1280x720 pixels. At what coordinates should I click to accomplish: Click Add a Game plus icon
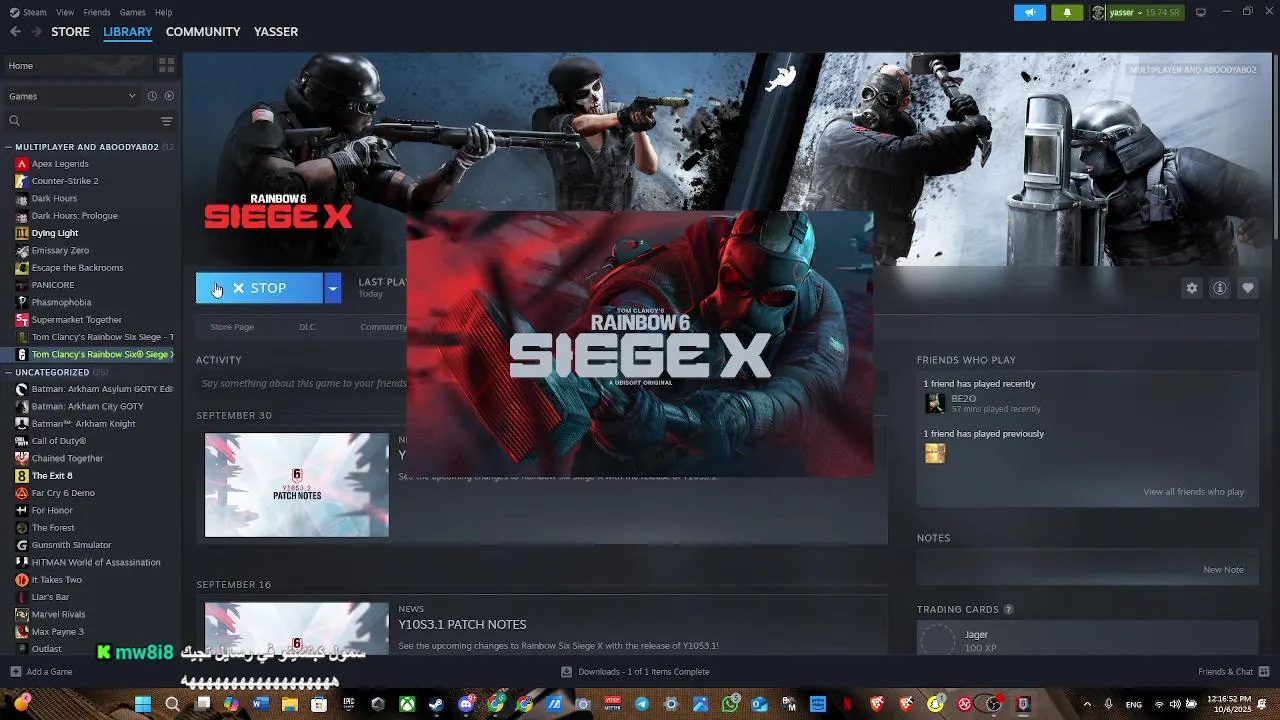coord(15,671)
